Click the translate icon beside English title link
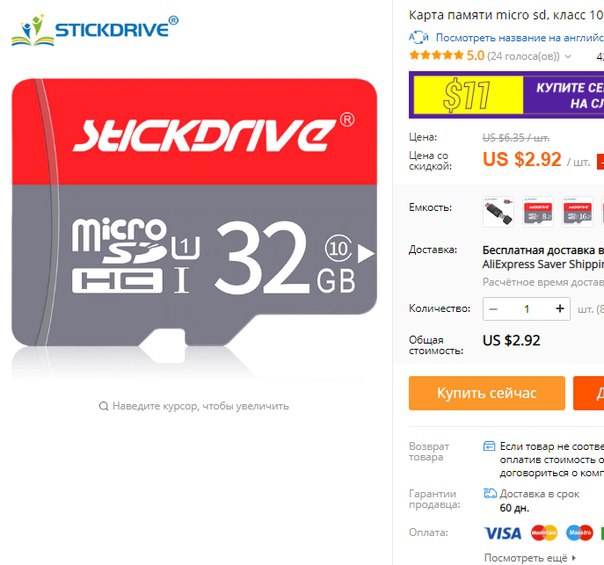The image size is (604, 565). click(419, 38)
